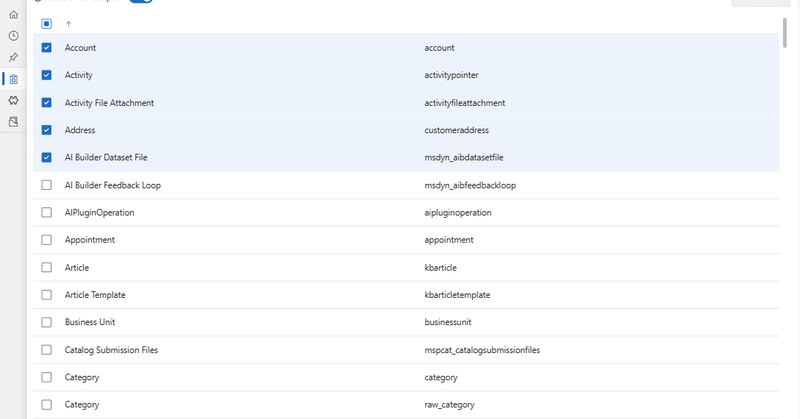Click the raw_category logical name
This screenshot has height=419, width=800.
click(449, 405)
